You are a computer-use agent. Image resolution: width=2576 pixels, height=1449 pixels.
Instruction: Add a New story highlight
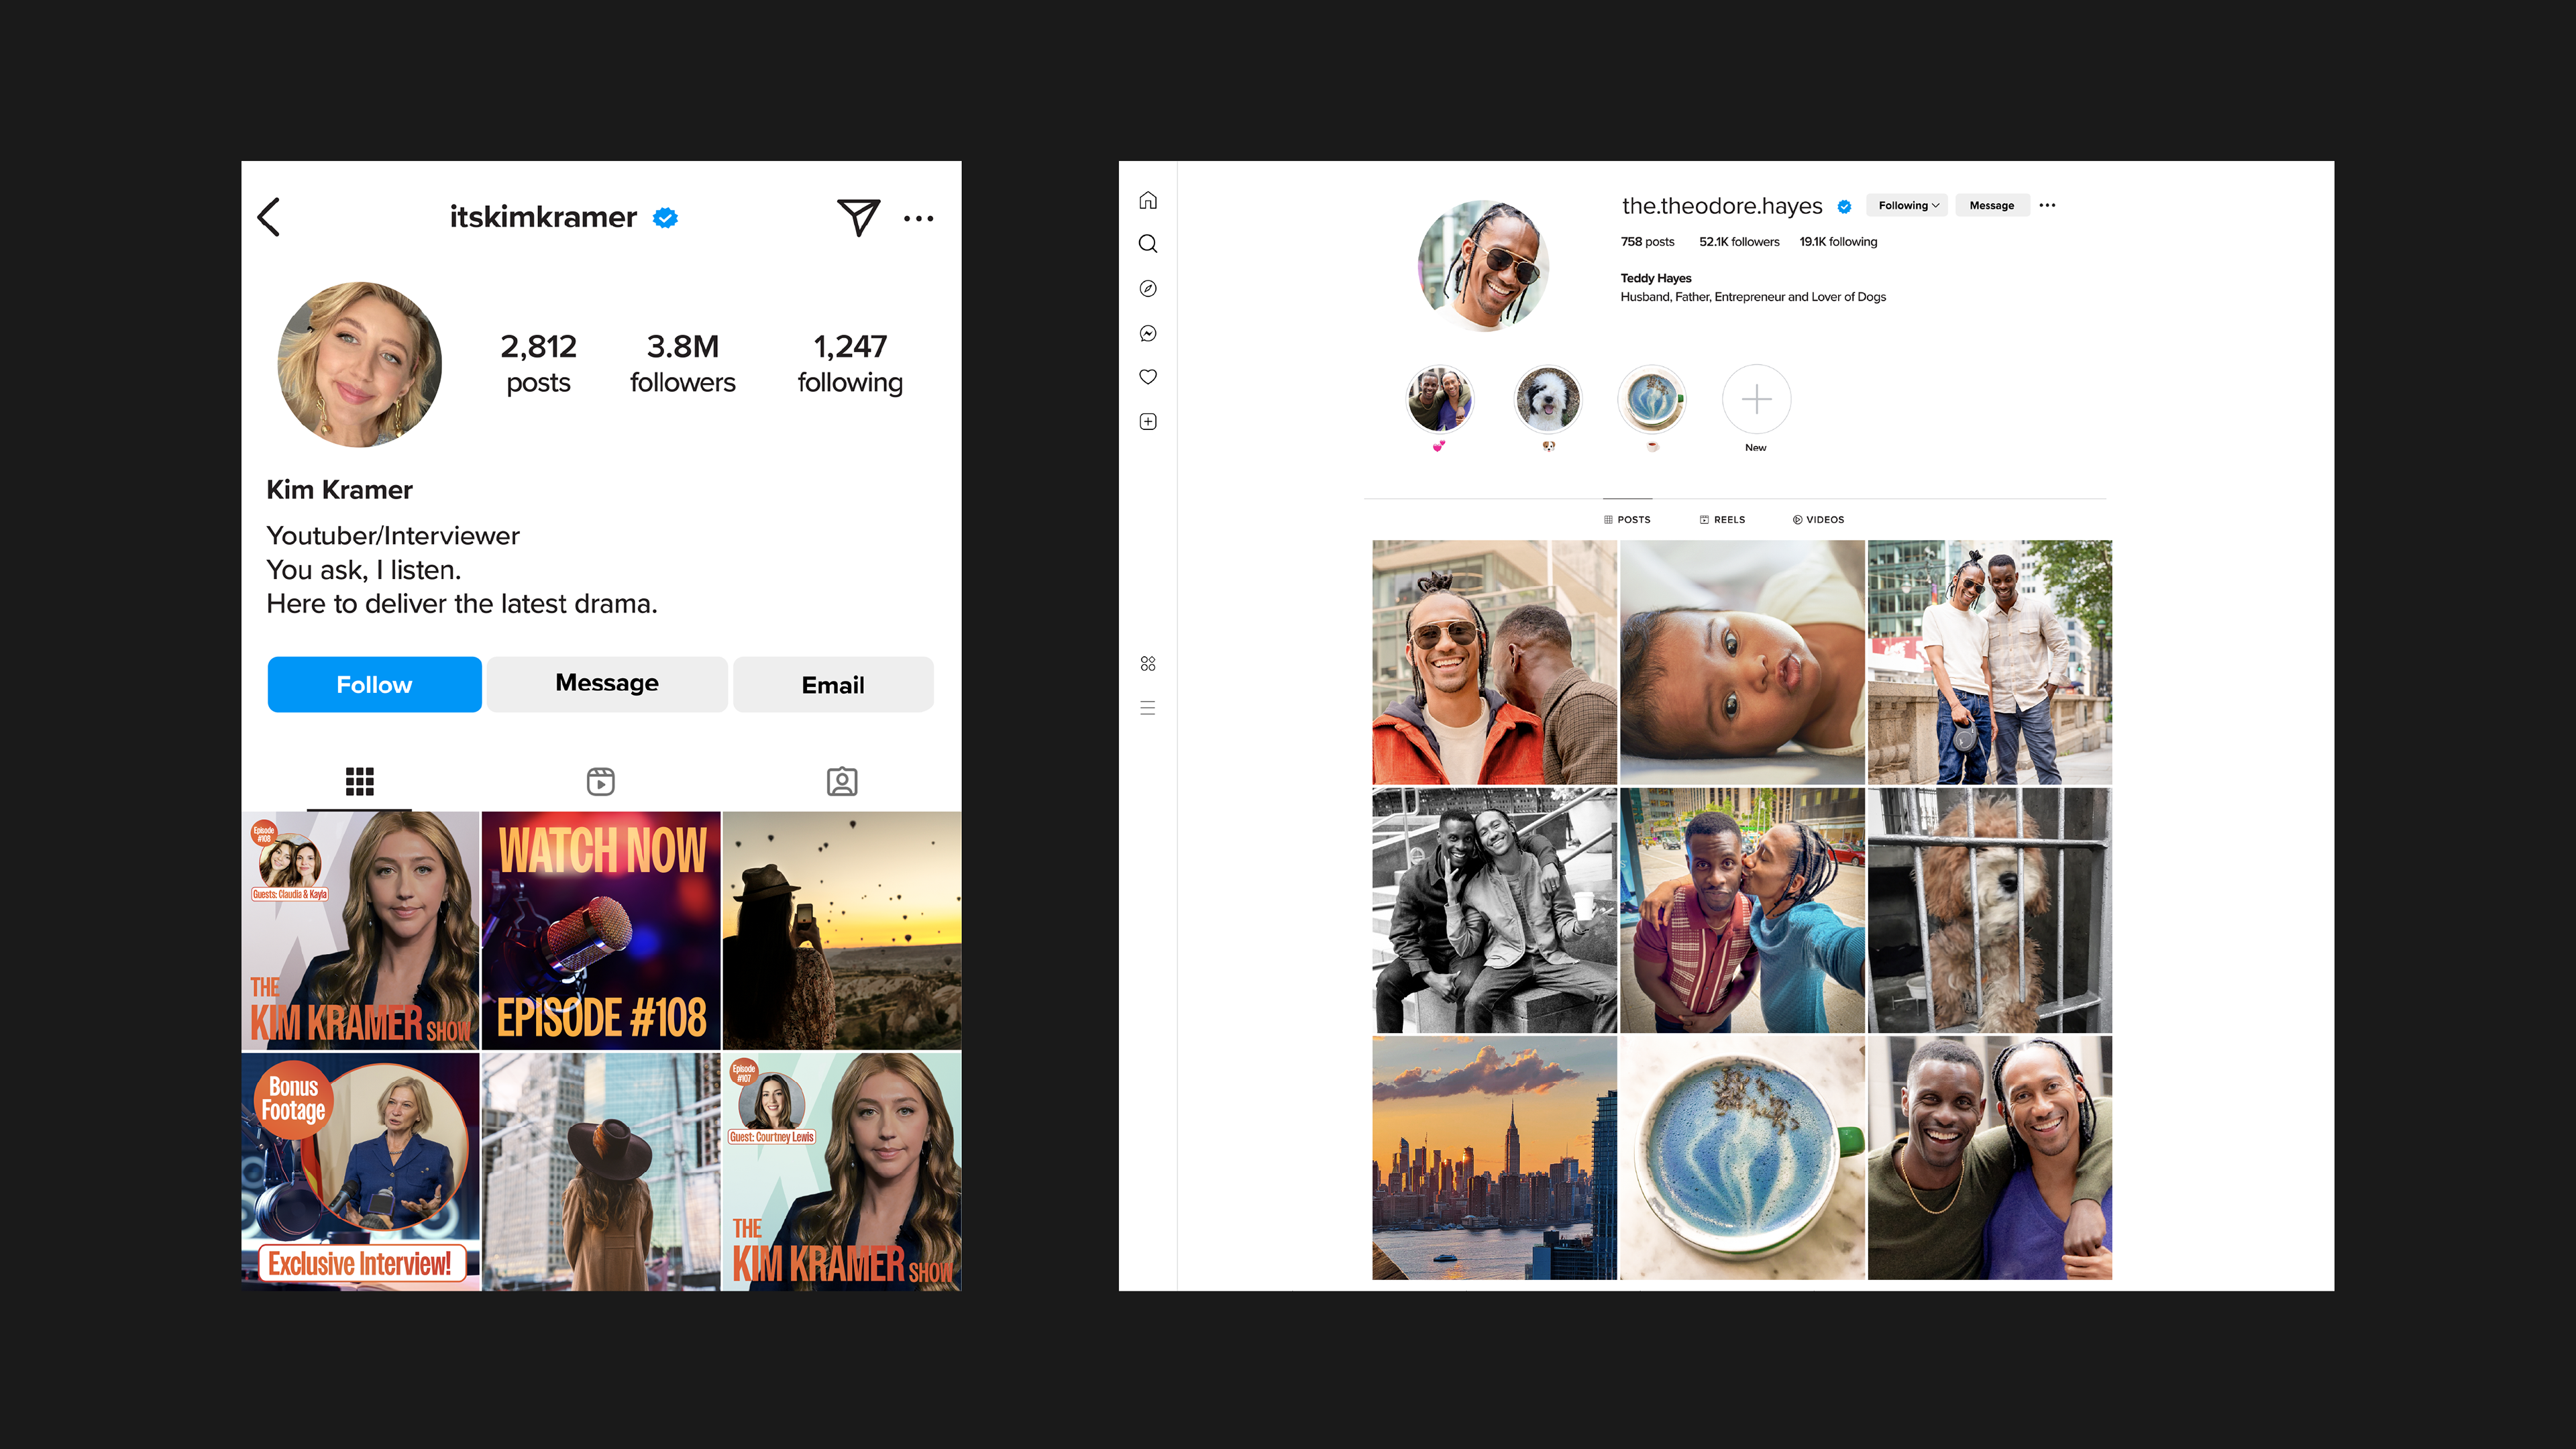click(1756, 400)
